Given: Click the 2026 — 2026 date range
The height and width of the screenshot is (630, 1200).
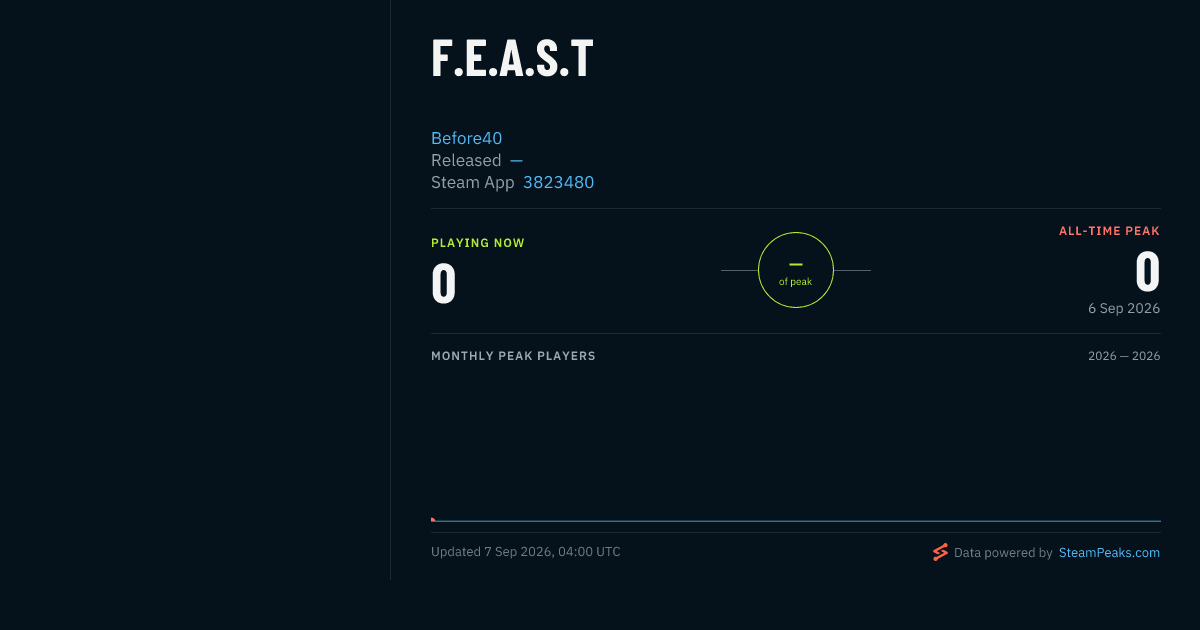Looking at the screenshot, I should [x=1124, y=356].
